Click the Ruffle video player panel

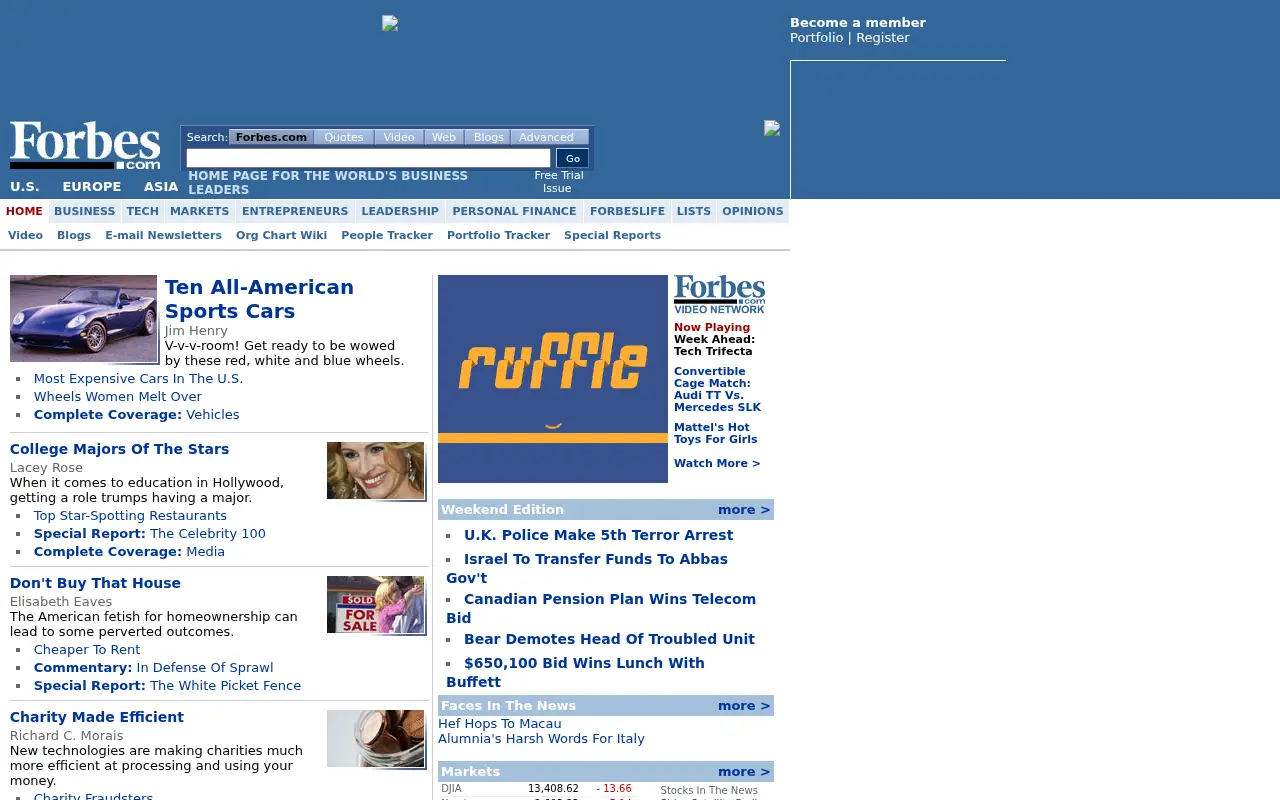tap(553, 379)
